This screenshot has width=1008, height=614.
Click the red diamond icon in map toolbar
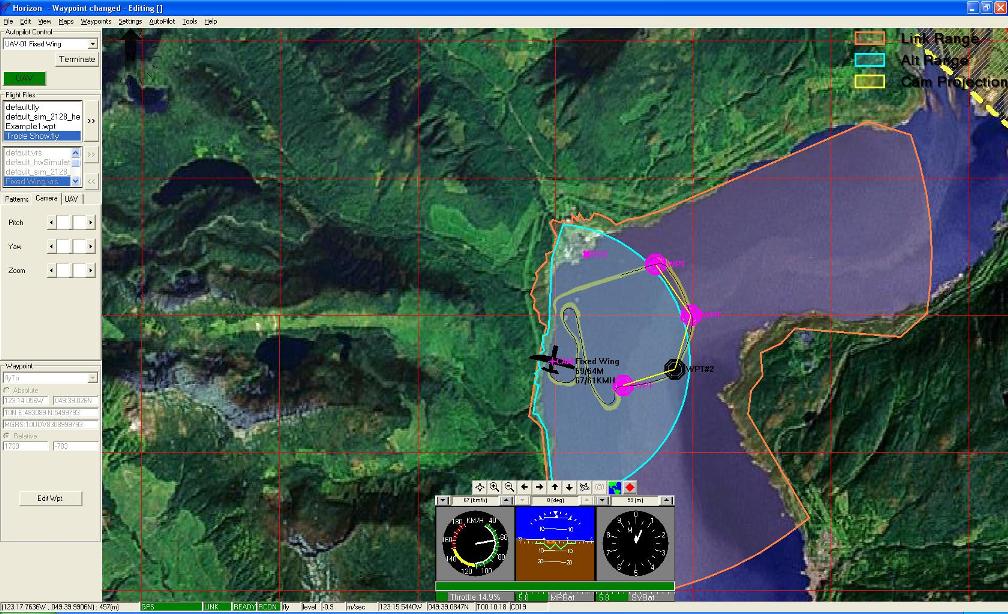630,487
